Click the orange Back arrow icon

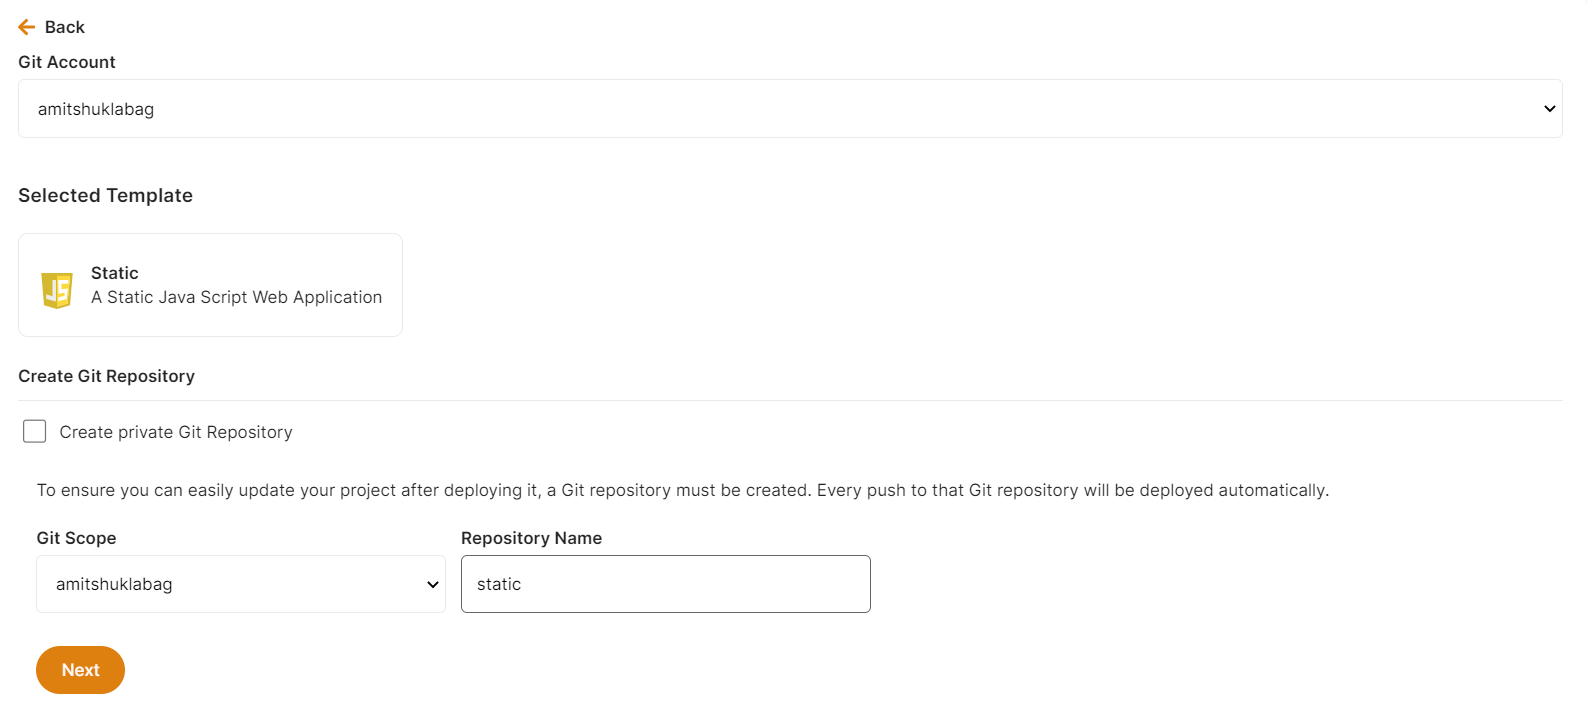[27, 27]
